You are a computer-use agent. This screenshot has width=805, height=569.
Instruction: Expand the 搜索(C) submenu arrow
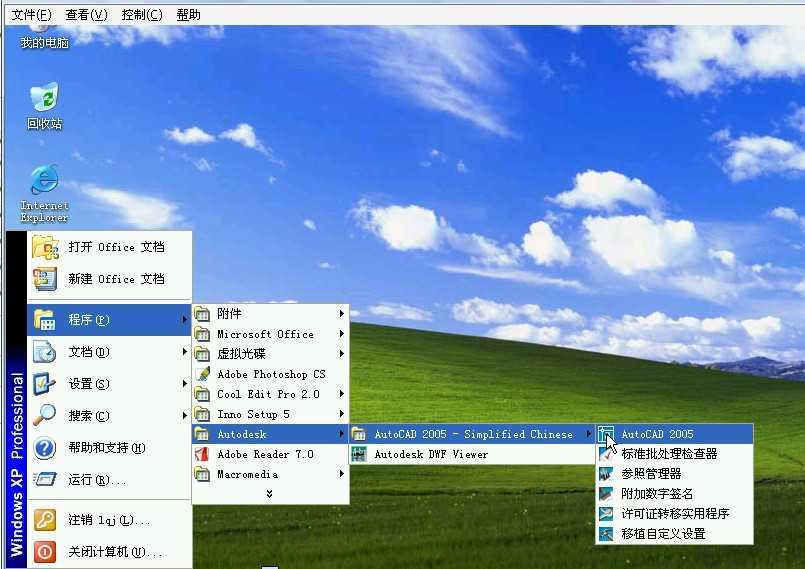pyautogui.click(x=185, y=415)
